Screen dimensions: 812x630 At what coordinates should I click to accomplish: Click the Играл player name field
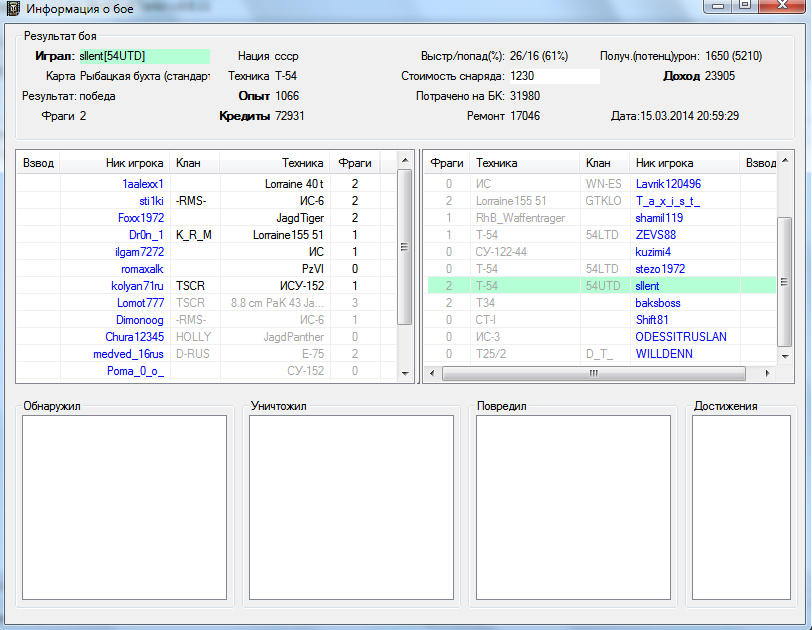point(144,56)
